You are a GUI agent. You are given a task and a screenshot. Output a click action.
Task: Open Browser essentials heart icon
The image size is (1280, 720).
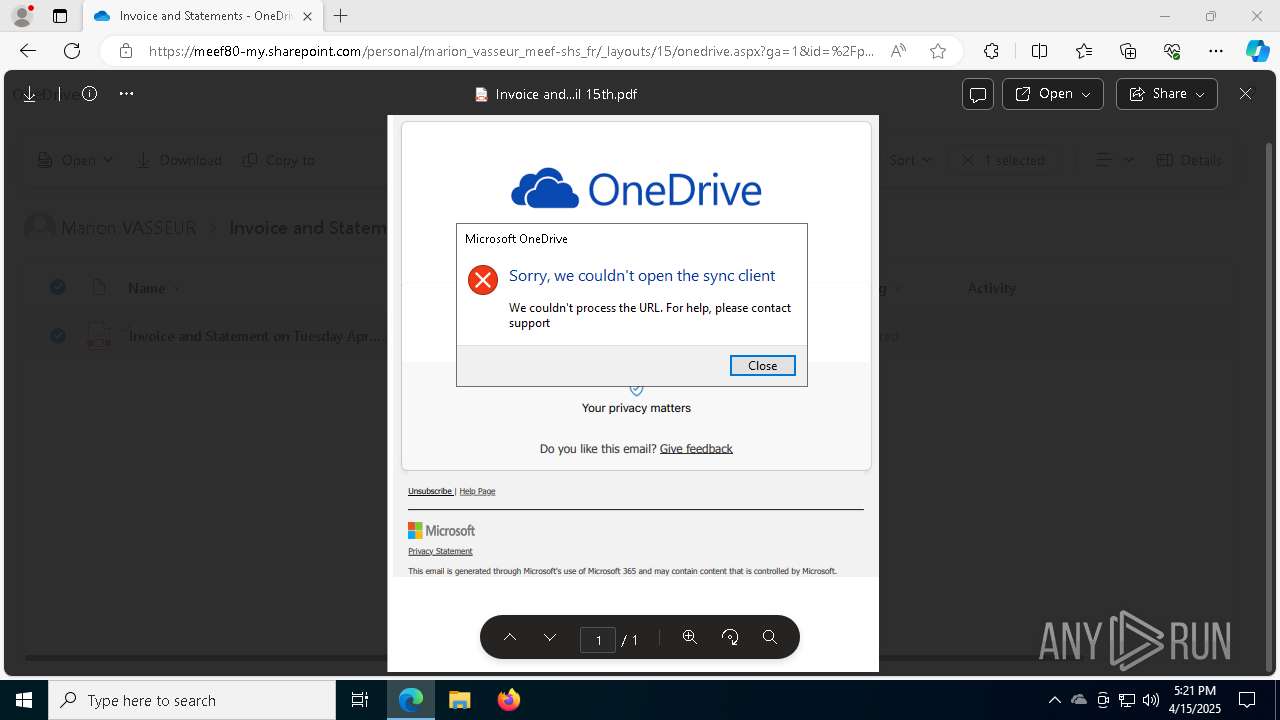point(1172,51)
